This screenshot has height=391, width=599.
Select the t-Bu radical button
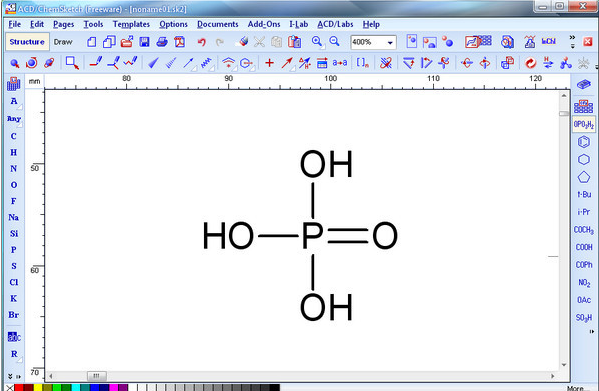coord(584,194)
